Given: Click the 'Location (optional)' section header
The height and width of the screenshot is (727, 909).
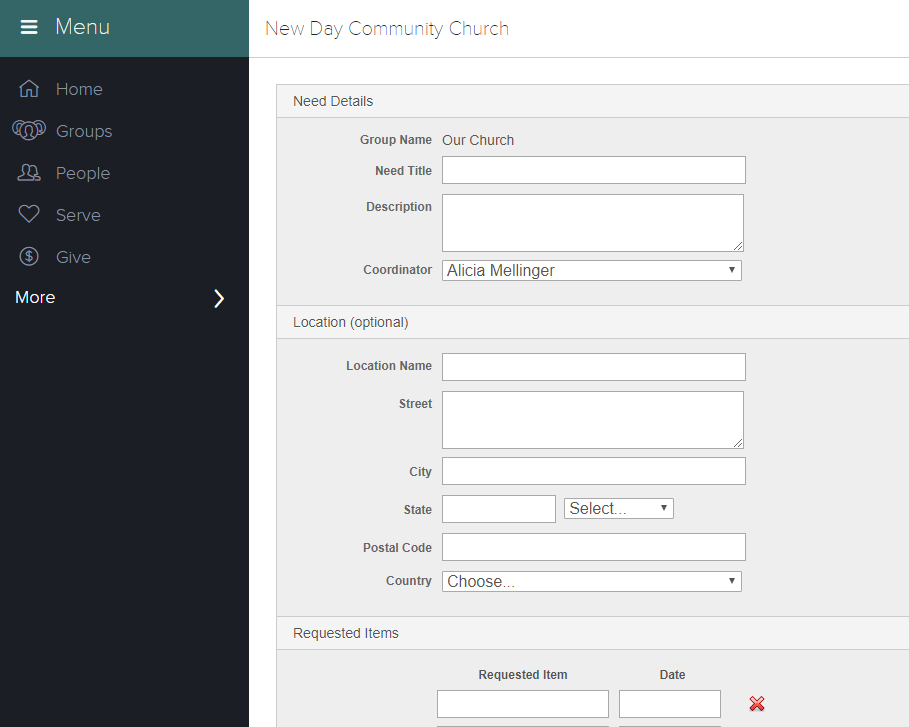Looking at the screenshot, I should tap(351, 322).
